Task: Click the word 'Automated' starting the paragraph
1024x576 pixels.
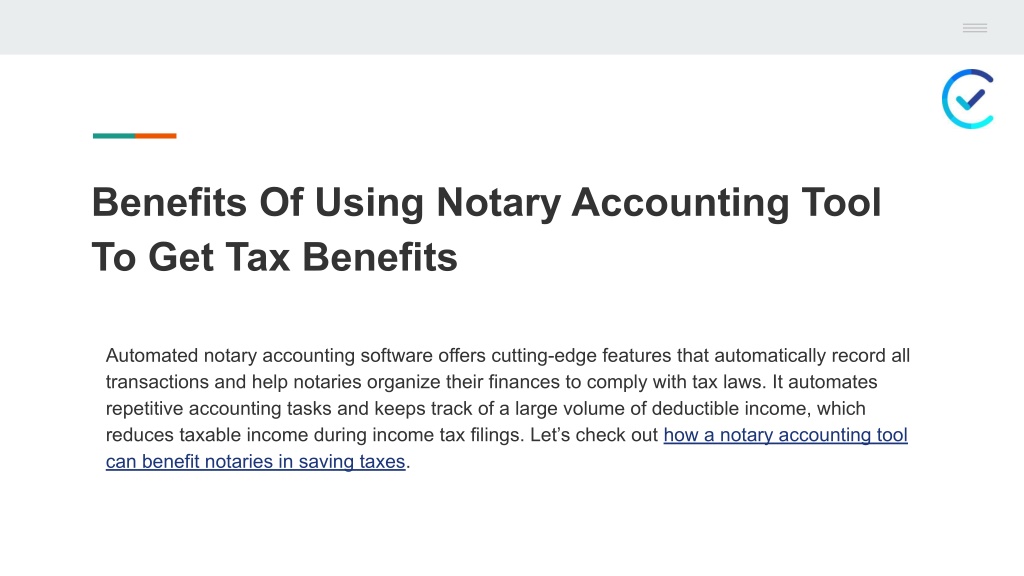Action: pos(152,356)
